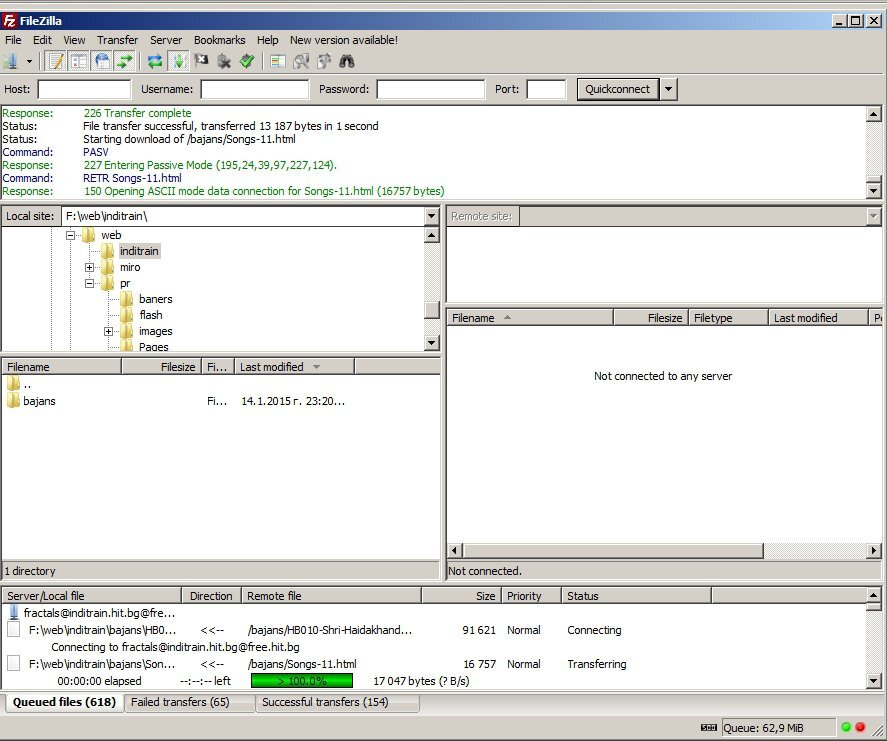Toggle directory comparison
The width and height of the screenshot is (887, 741).
[301, 61]
